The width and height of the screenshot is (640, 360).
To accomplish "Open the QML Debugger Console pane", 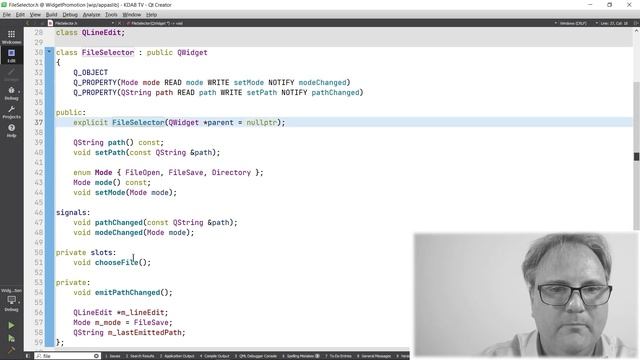I will (x=256, y=356).
